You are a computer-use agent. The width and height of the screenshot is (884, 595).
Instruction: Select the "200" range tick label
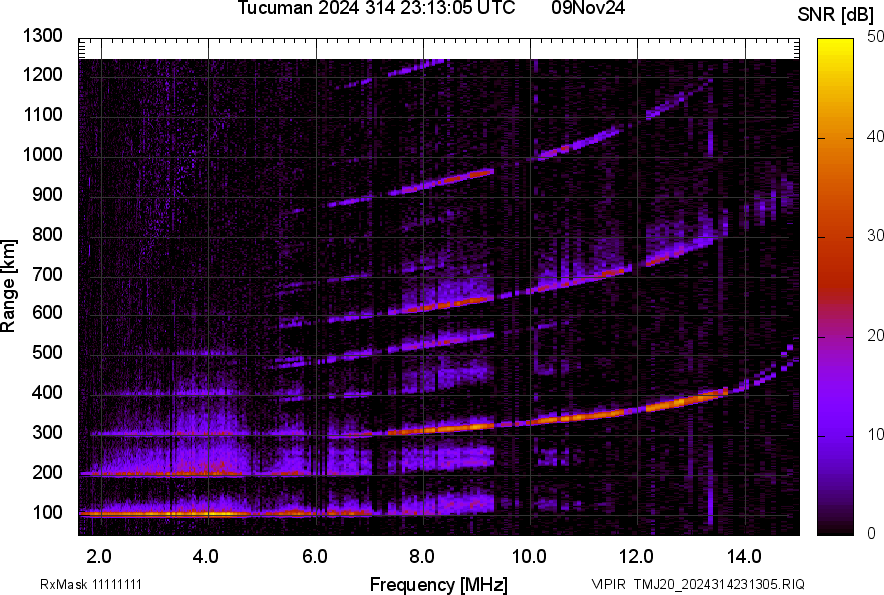[x=47, y=472]
